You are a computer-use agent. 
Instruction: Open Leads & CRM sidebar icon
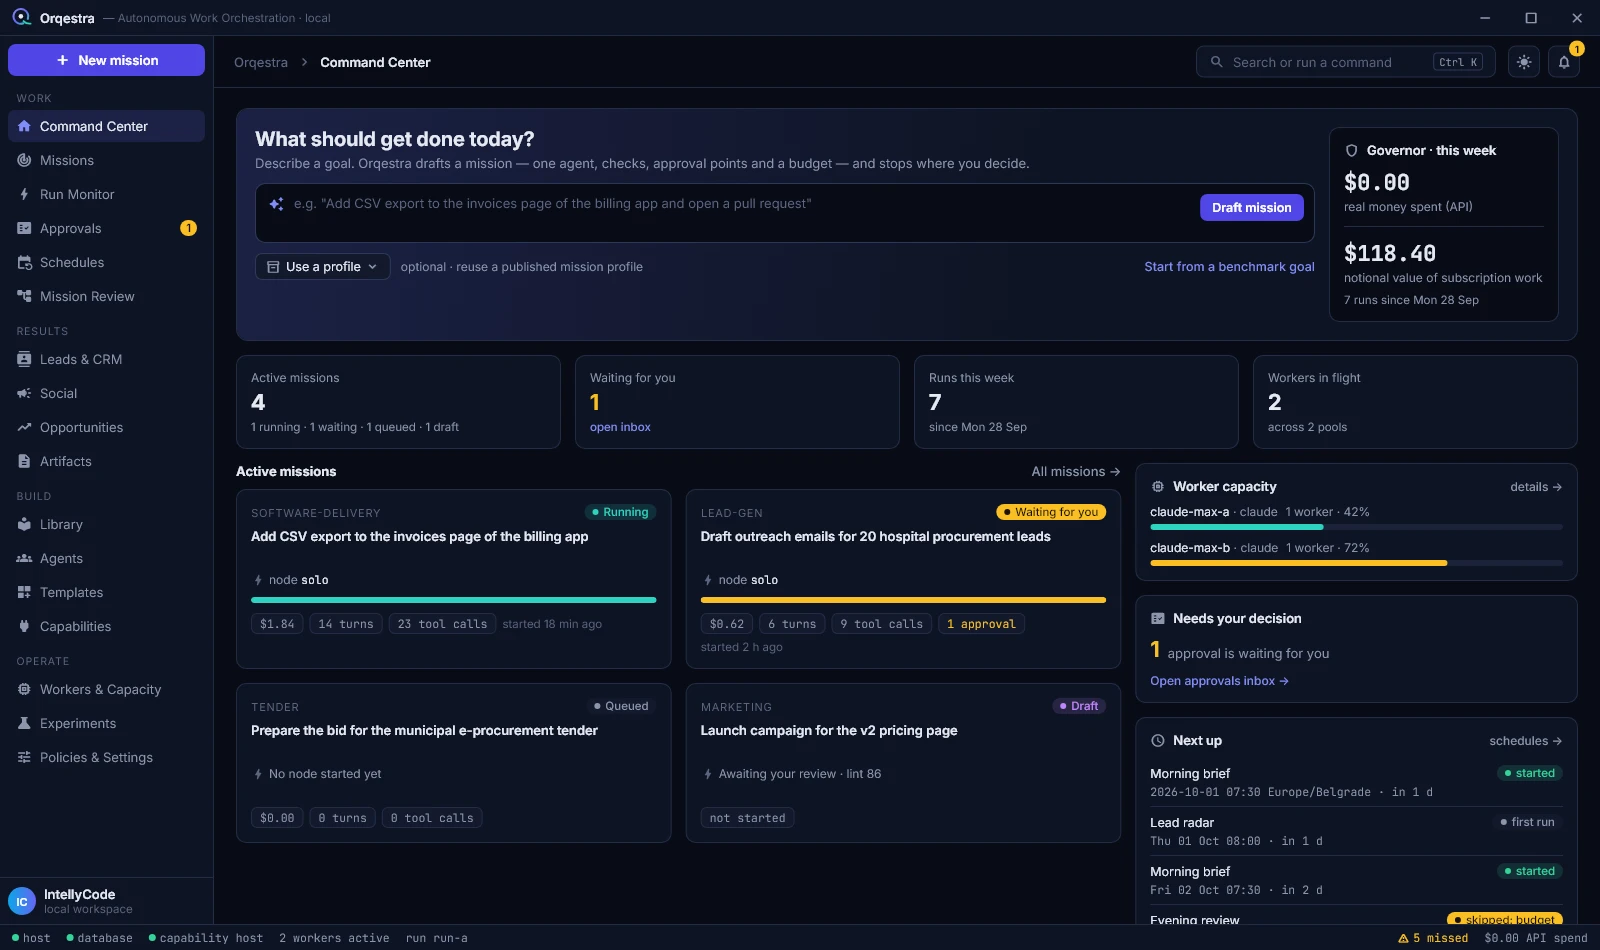[x=24, y=359]
